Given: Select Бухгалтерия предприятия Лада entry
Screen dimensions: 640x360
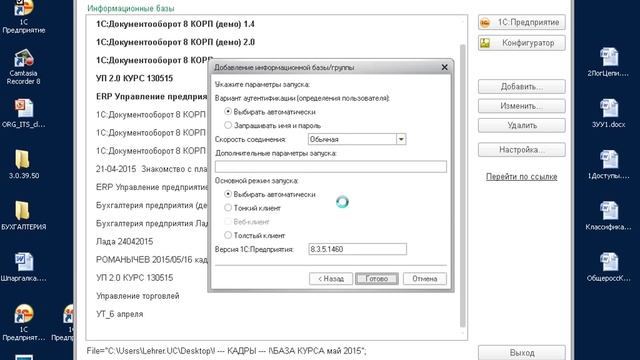Looking at the screenshot, I should click(151, 224).
